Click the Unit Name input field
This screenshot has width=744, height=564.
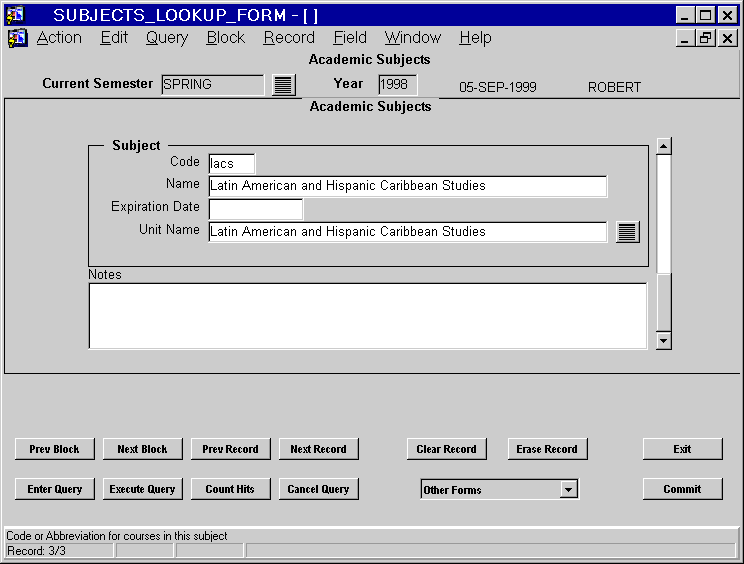pos(408,232)
